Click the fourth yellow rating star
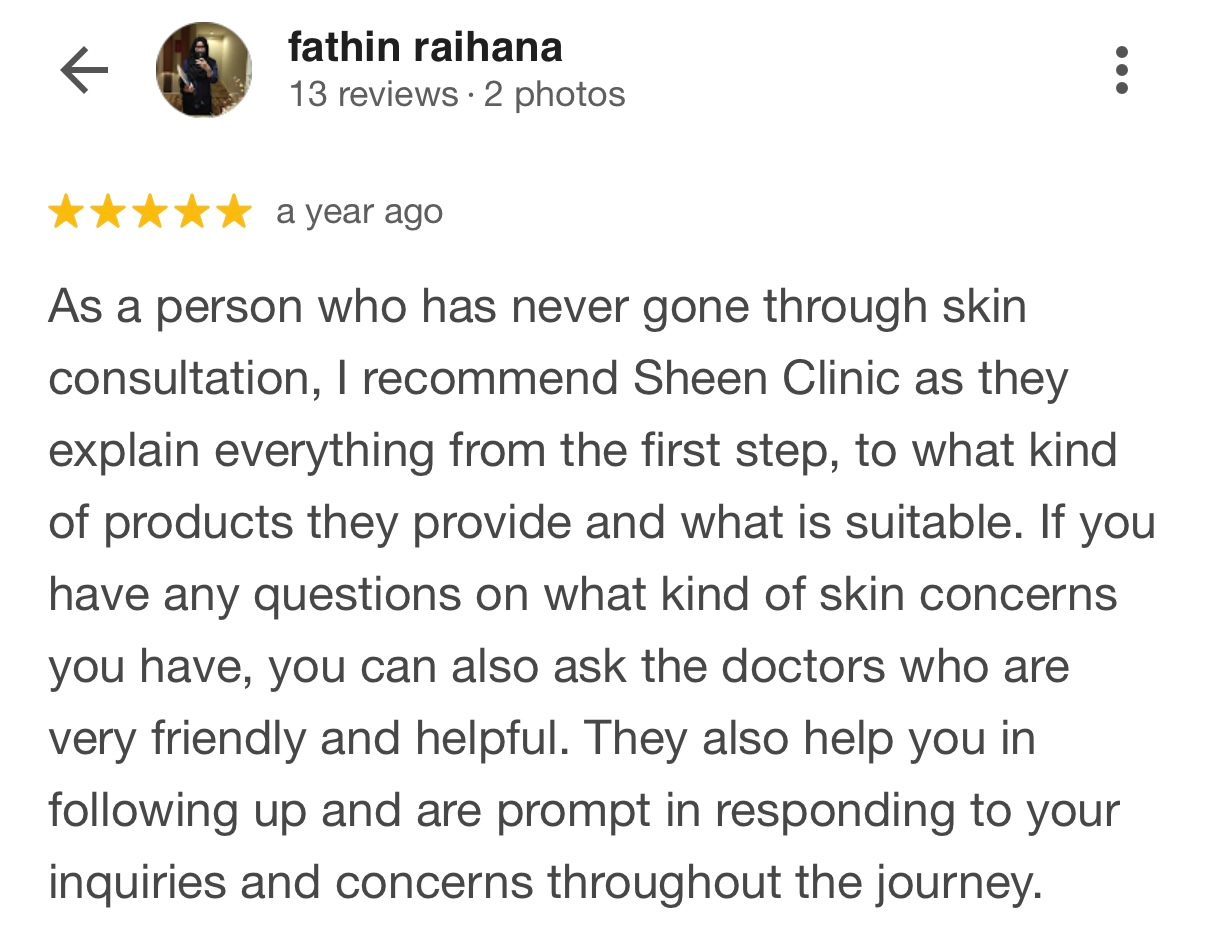The height and width of the screenshot is (943, 1206). pos(192,212)
